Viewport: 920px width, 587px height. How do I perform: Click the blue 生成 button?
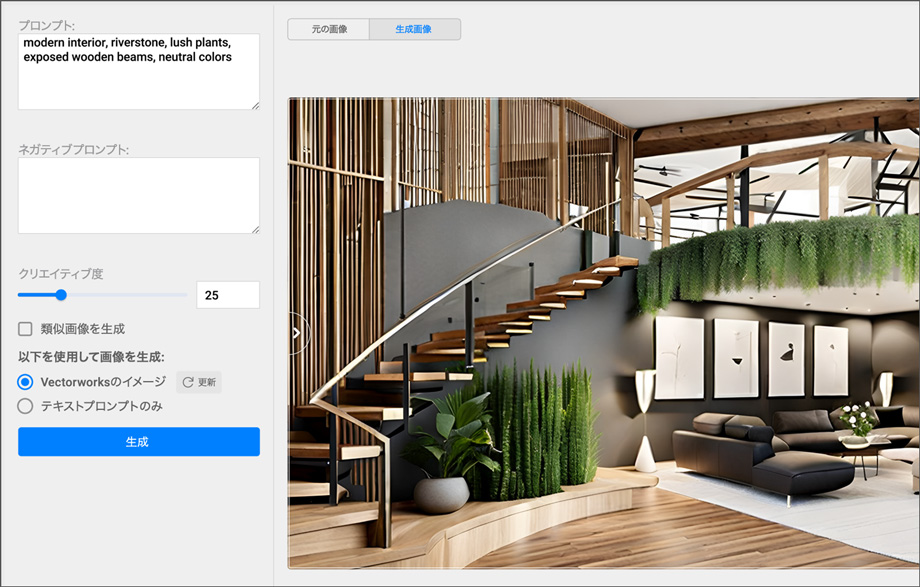click(x=138, y=441)
